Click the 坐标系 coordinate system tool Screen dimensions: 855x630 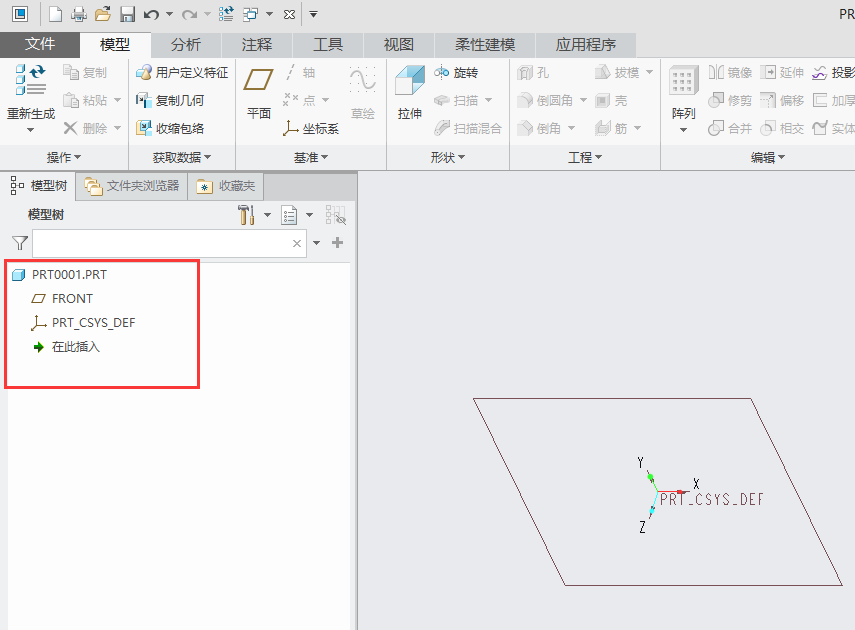click(x=311, y=128)
